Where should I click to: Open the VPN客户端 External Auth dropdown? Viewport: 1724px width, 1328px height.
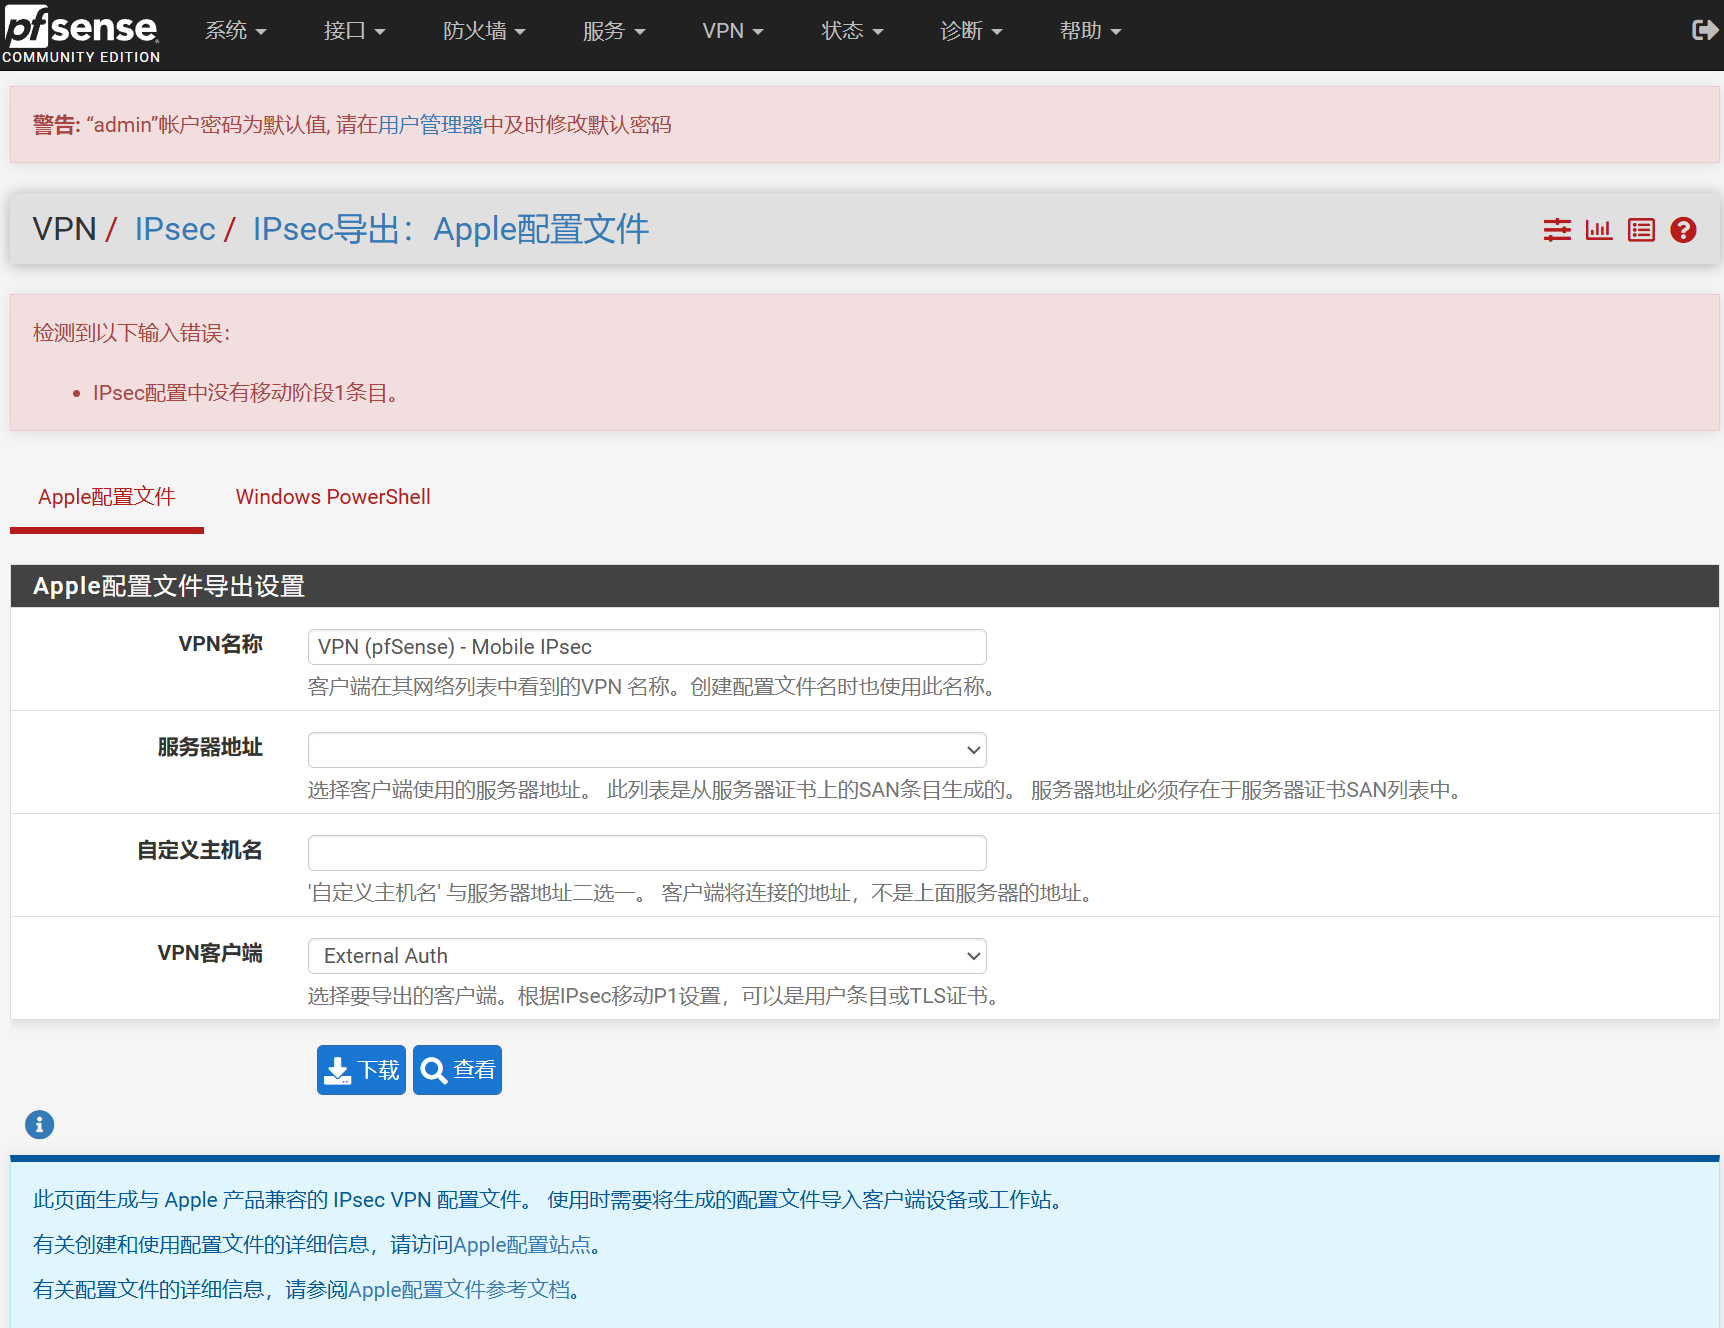(x=646, y=956)
